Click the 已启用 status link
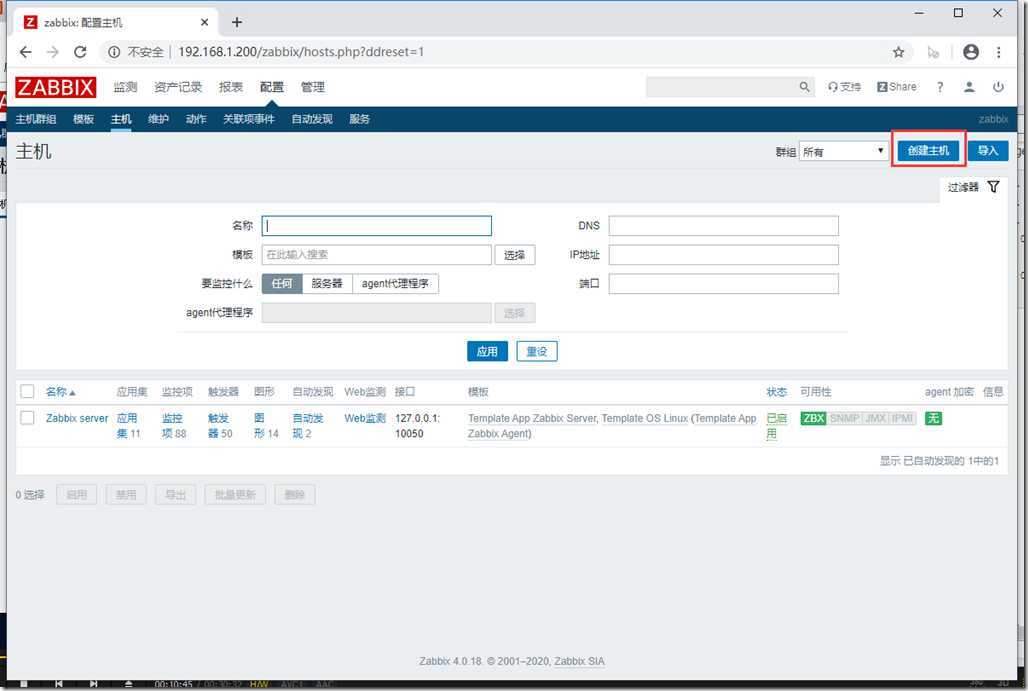This screenshot has height=691, width=1028. 776,425
